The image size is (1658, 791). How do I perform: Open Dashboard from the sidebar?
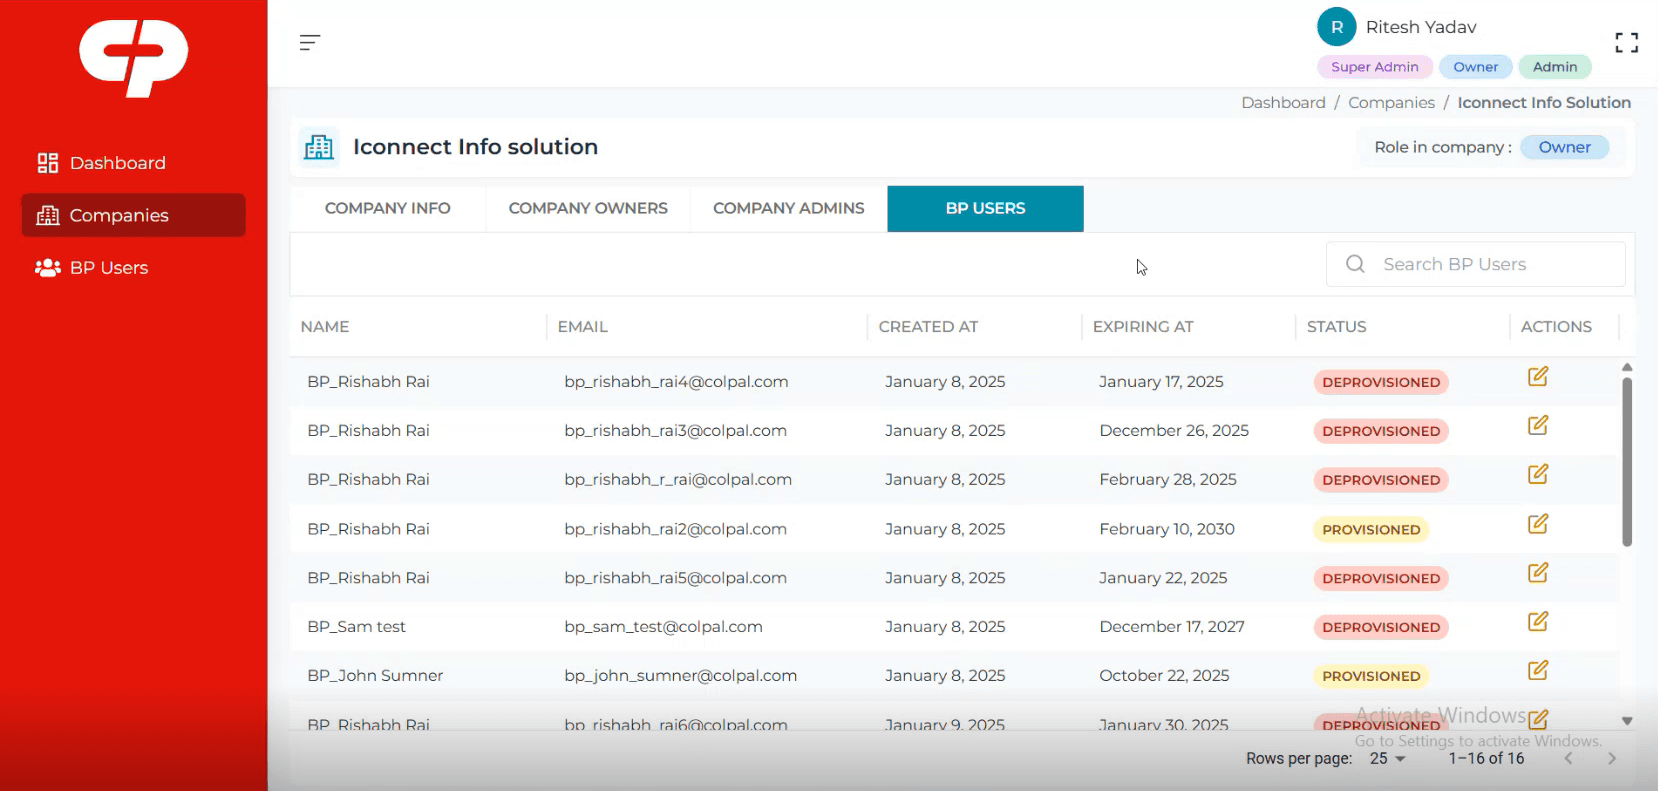click(x=117, y=163)
